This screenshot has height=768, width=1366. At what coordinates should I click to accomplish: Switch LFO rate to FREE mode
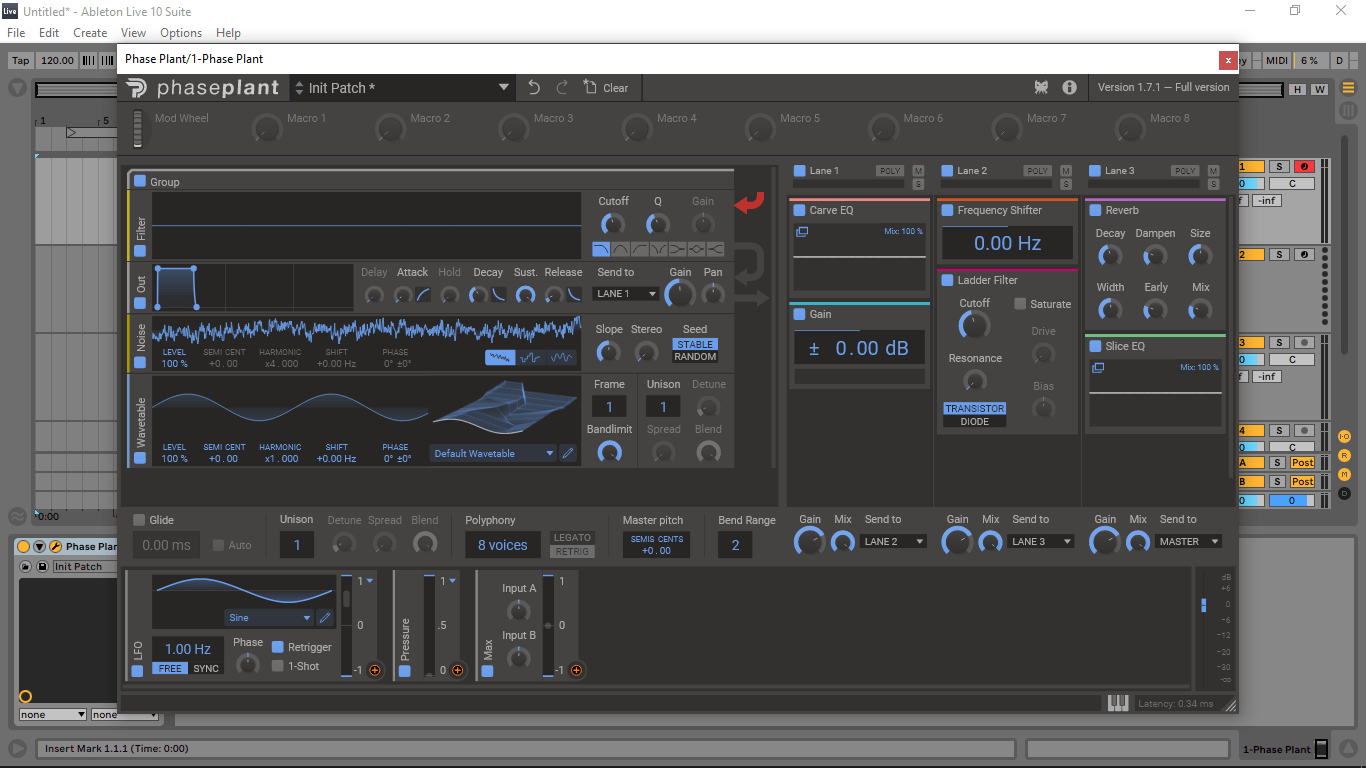171,669
